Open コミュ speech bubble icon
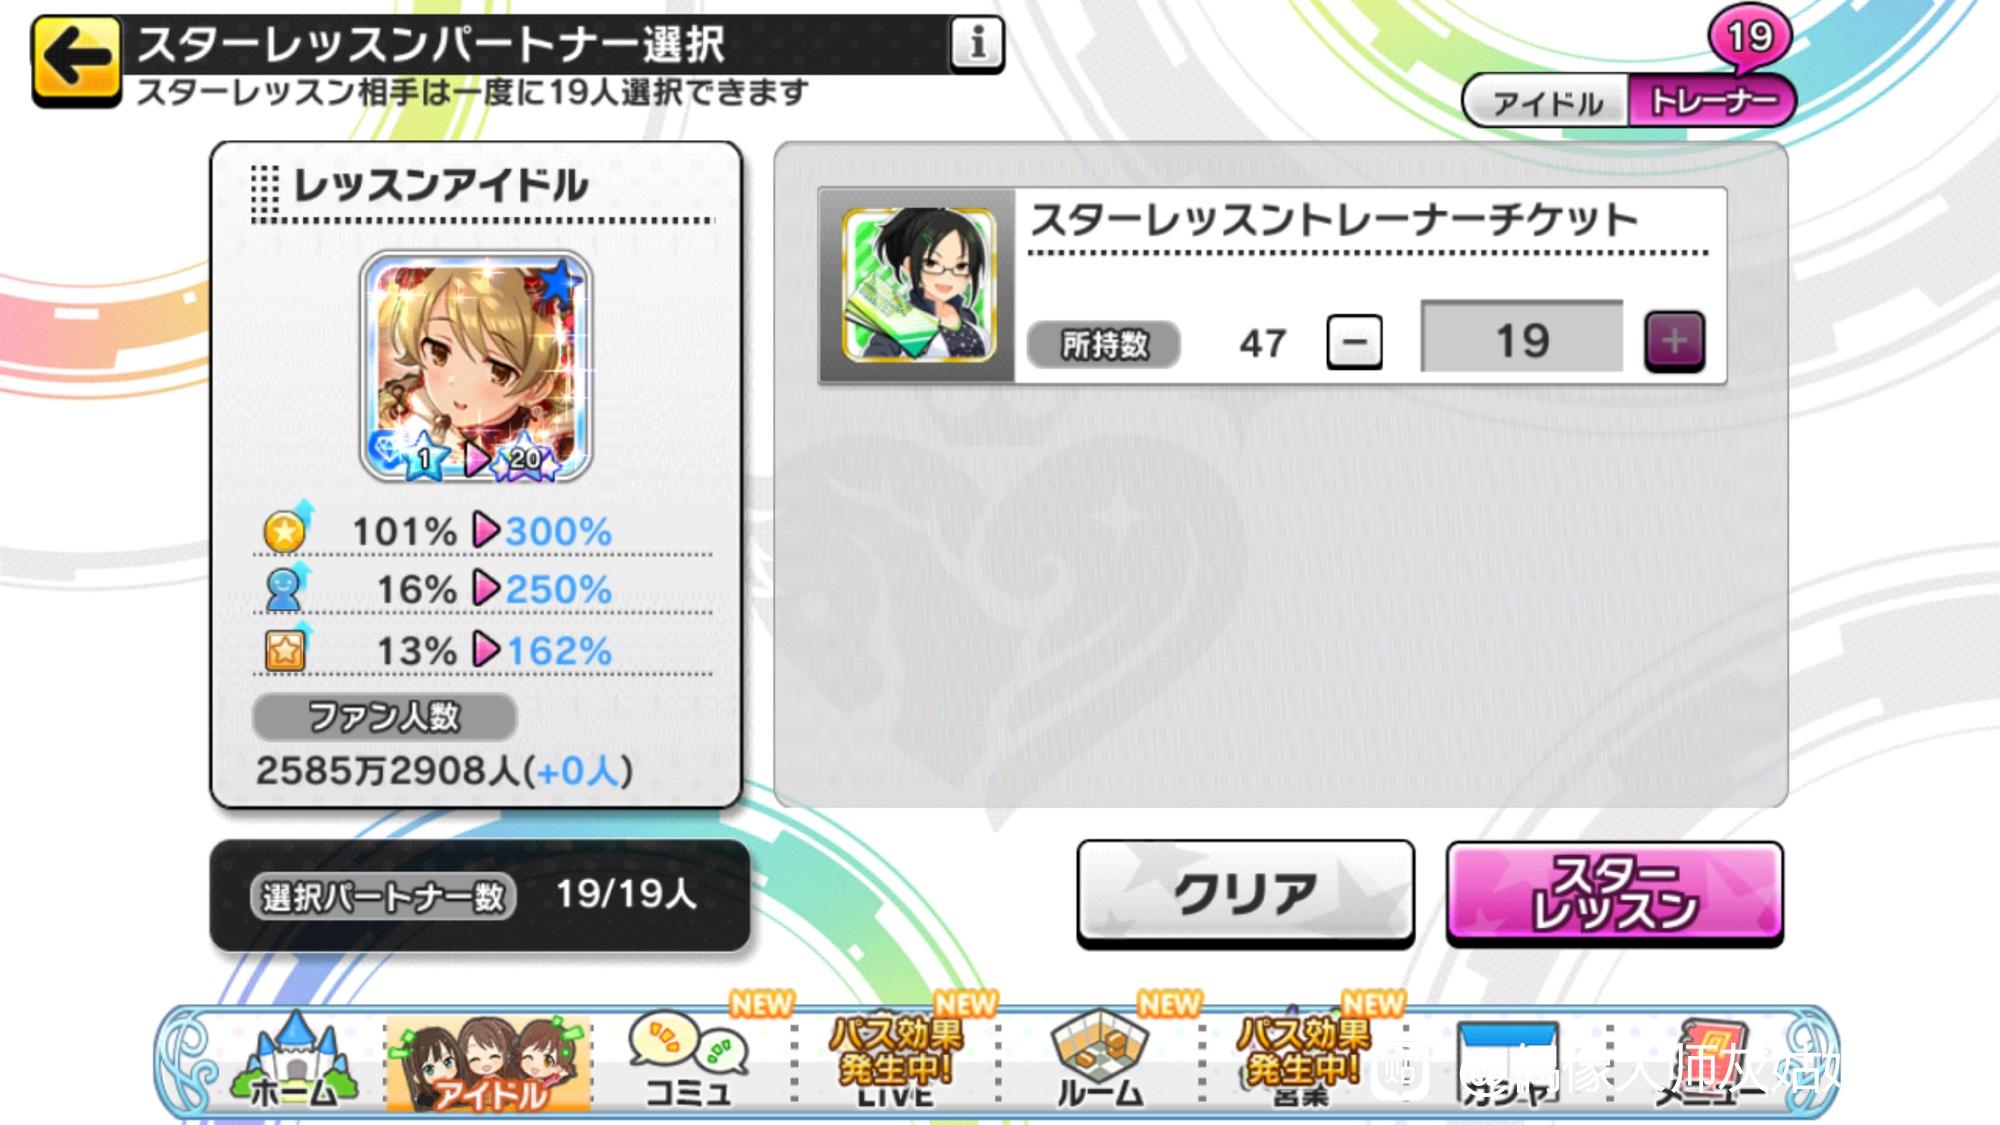 click(689, 1060)
